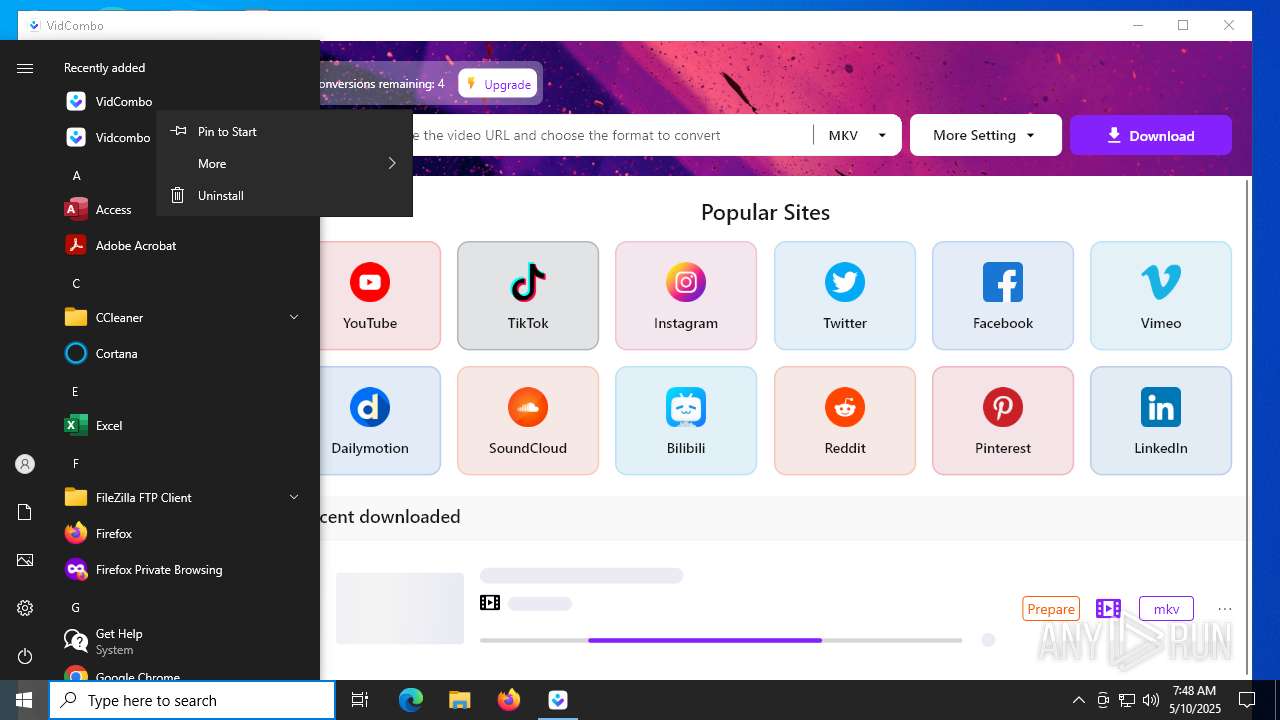Image resolution: width=1280 pixels, height=720 pixels.
Task: Expand the More submenu in context menu
Action: click(284, 164)
